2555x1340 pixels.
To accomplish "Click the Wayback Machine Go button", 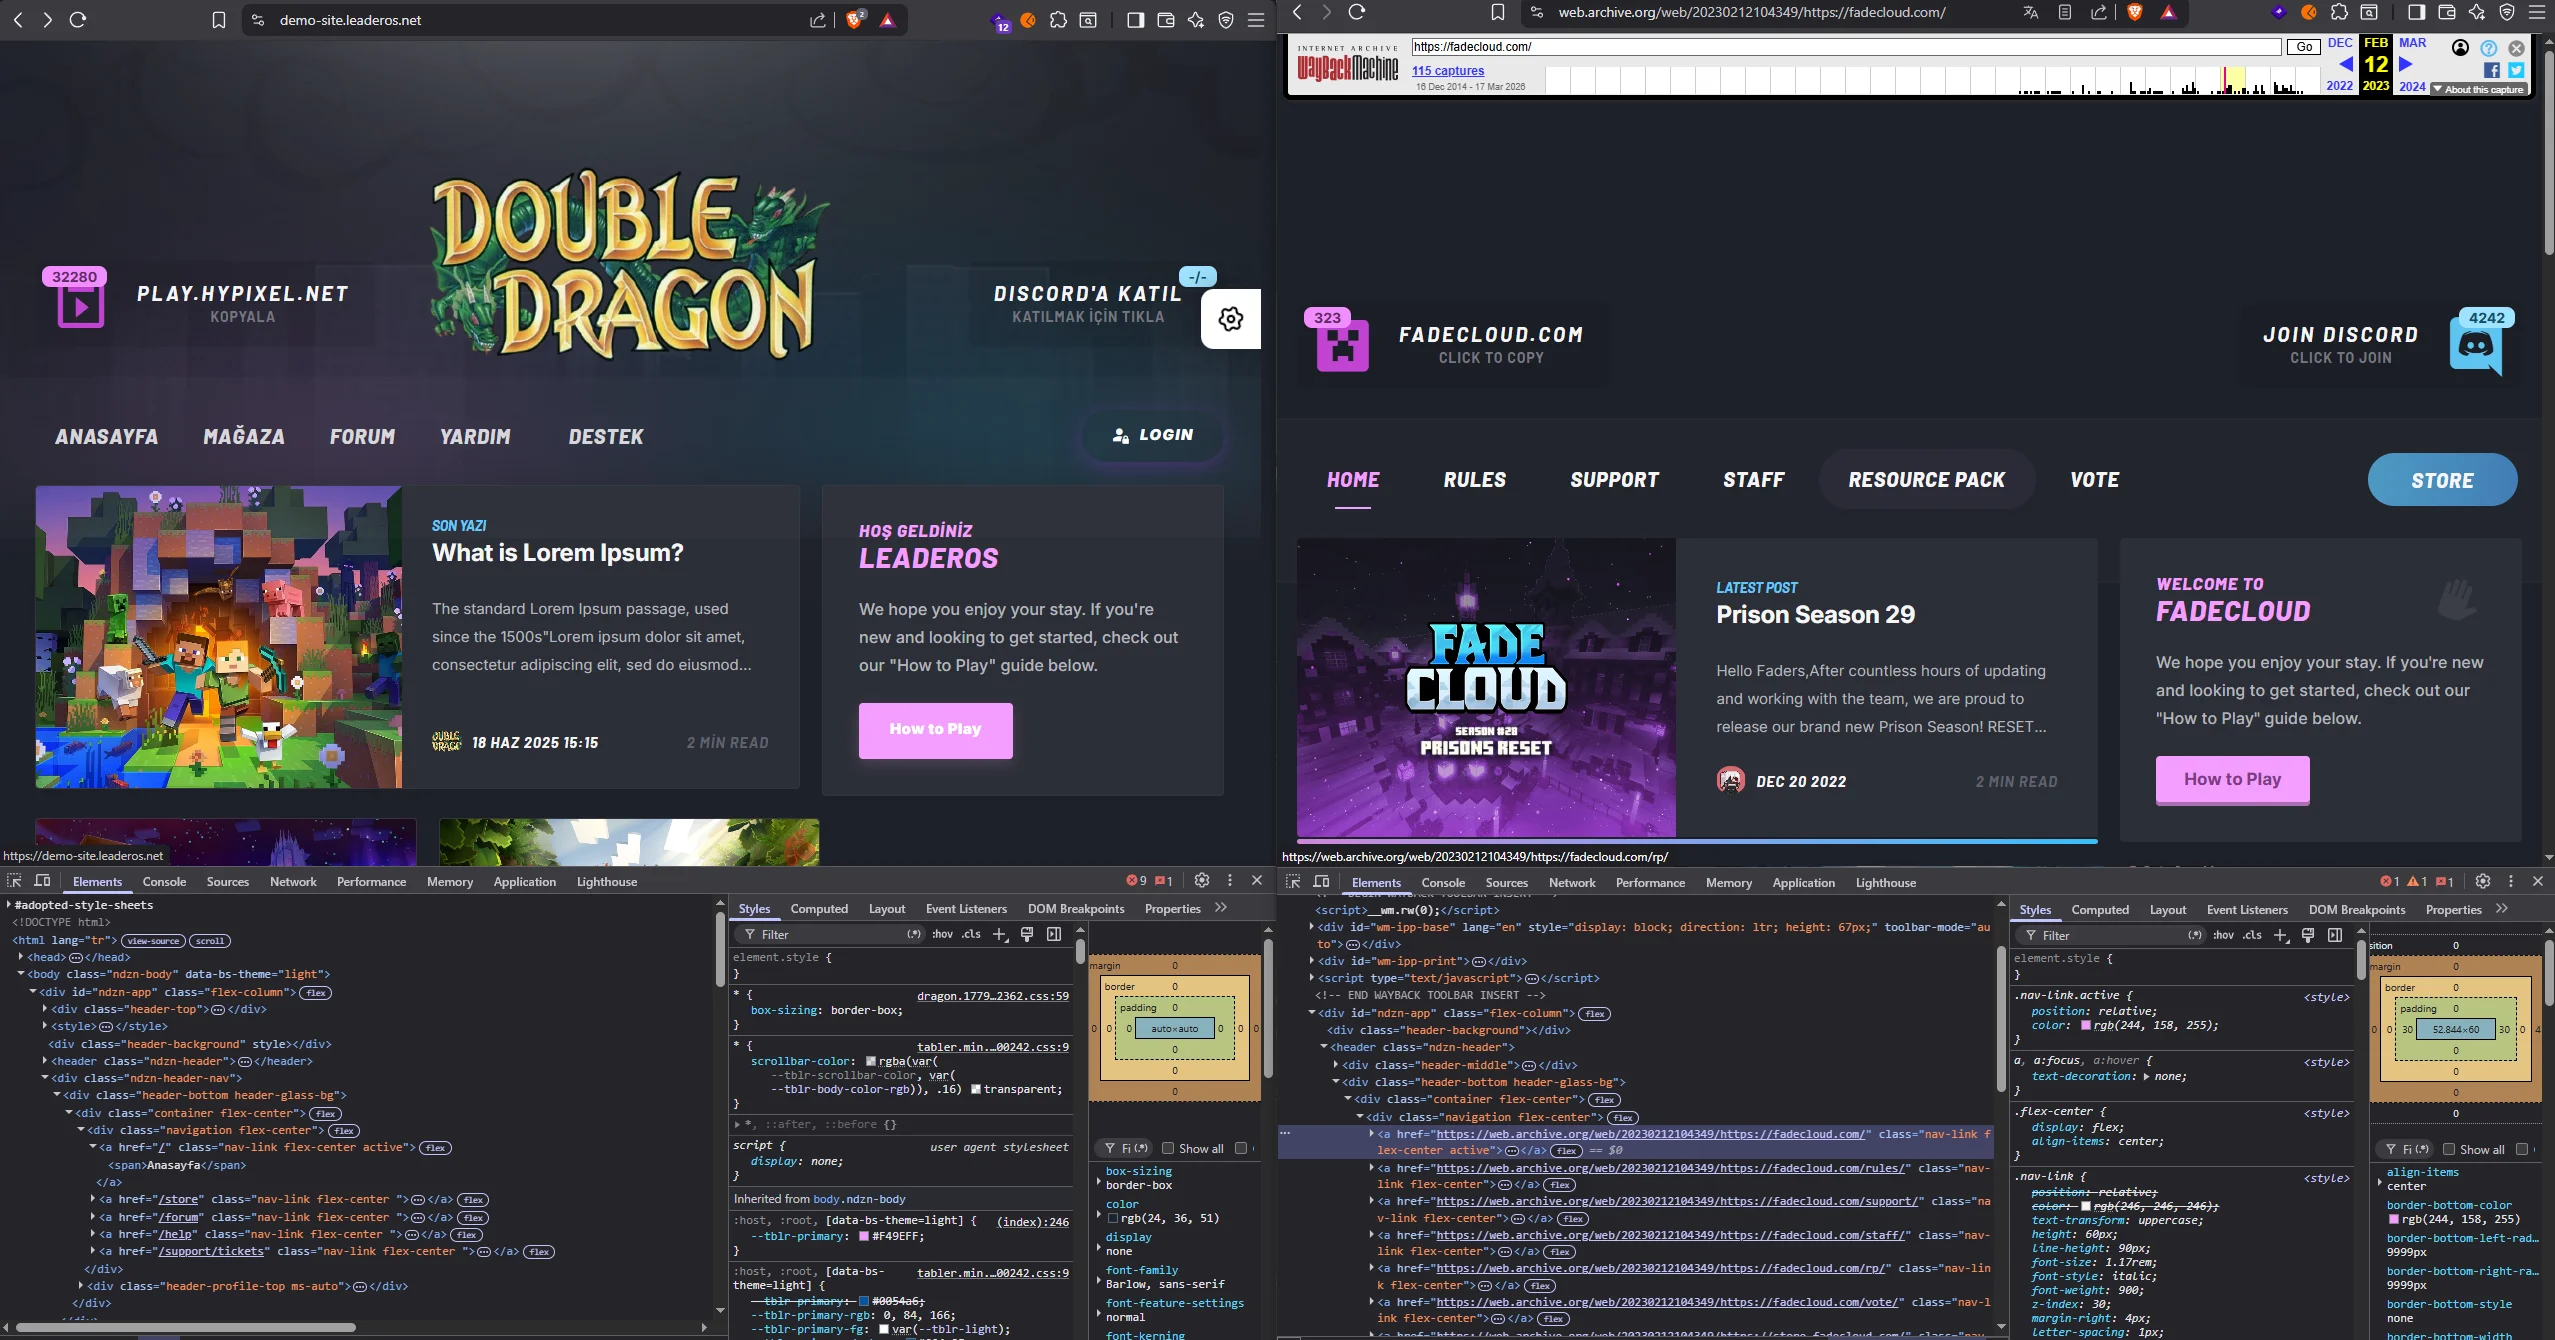I will (x=2304, y=47).
